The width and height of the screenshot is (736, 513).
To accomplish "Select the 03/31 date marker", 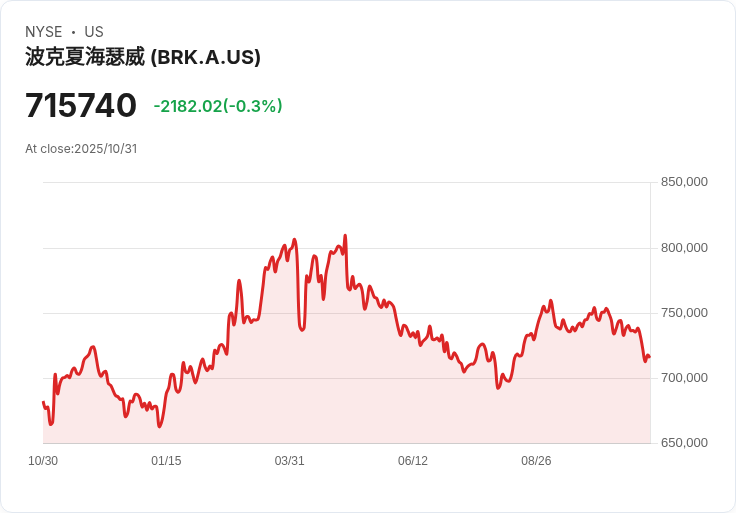I will point(289,461).
